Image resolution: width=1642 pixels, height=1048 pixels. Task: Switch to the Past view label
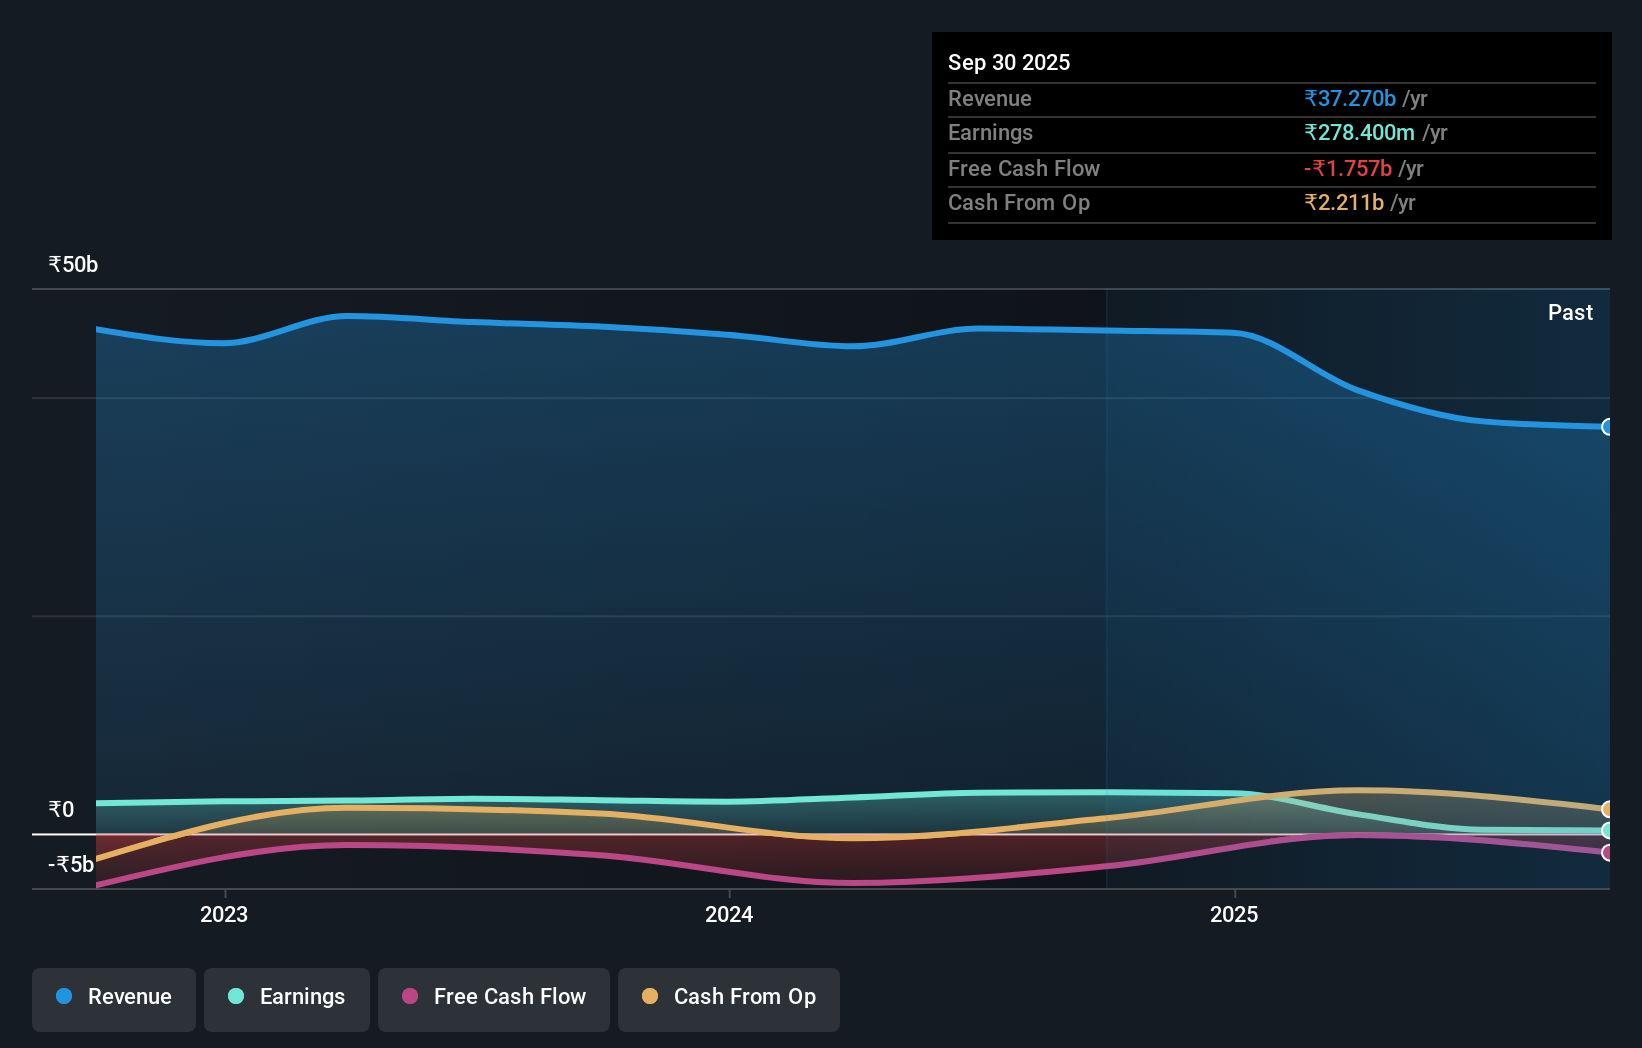1571,312
